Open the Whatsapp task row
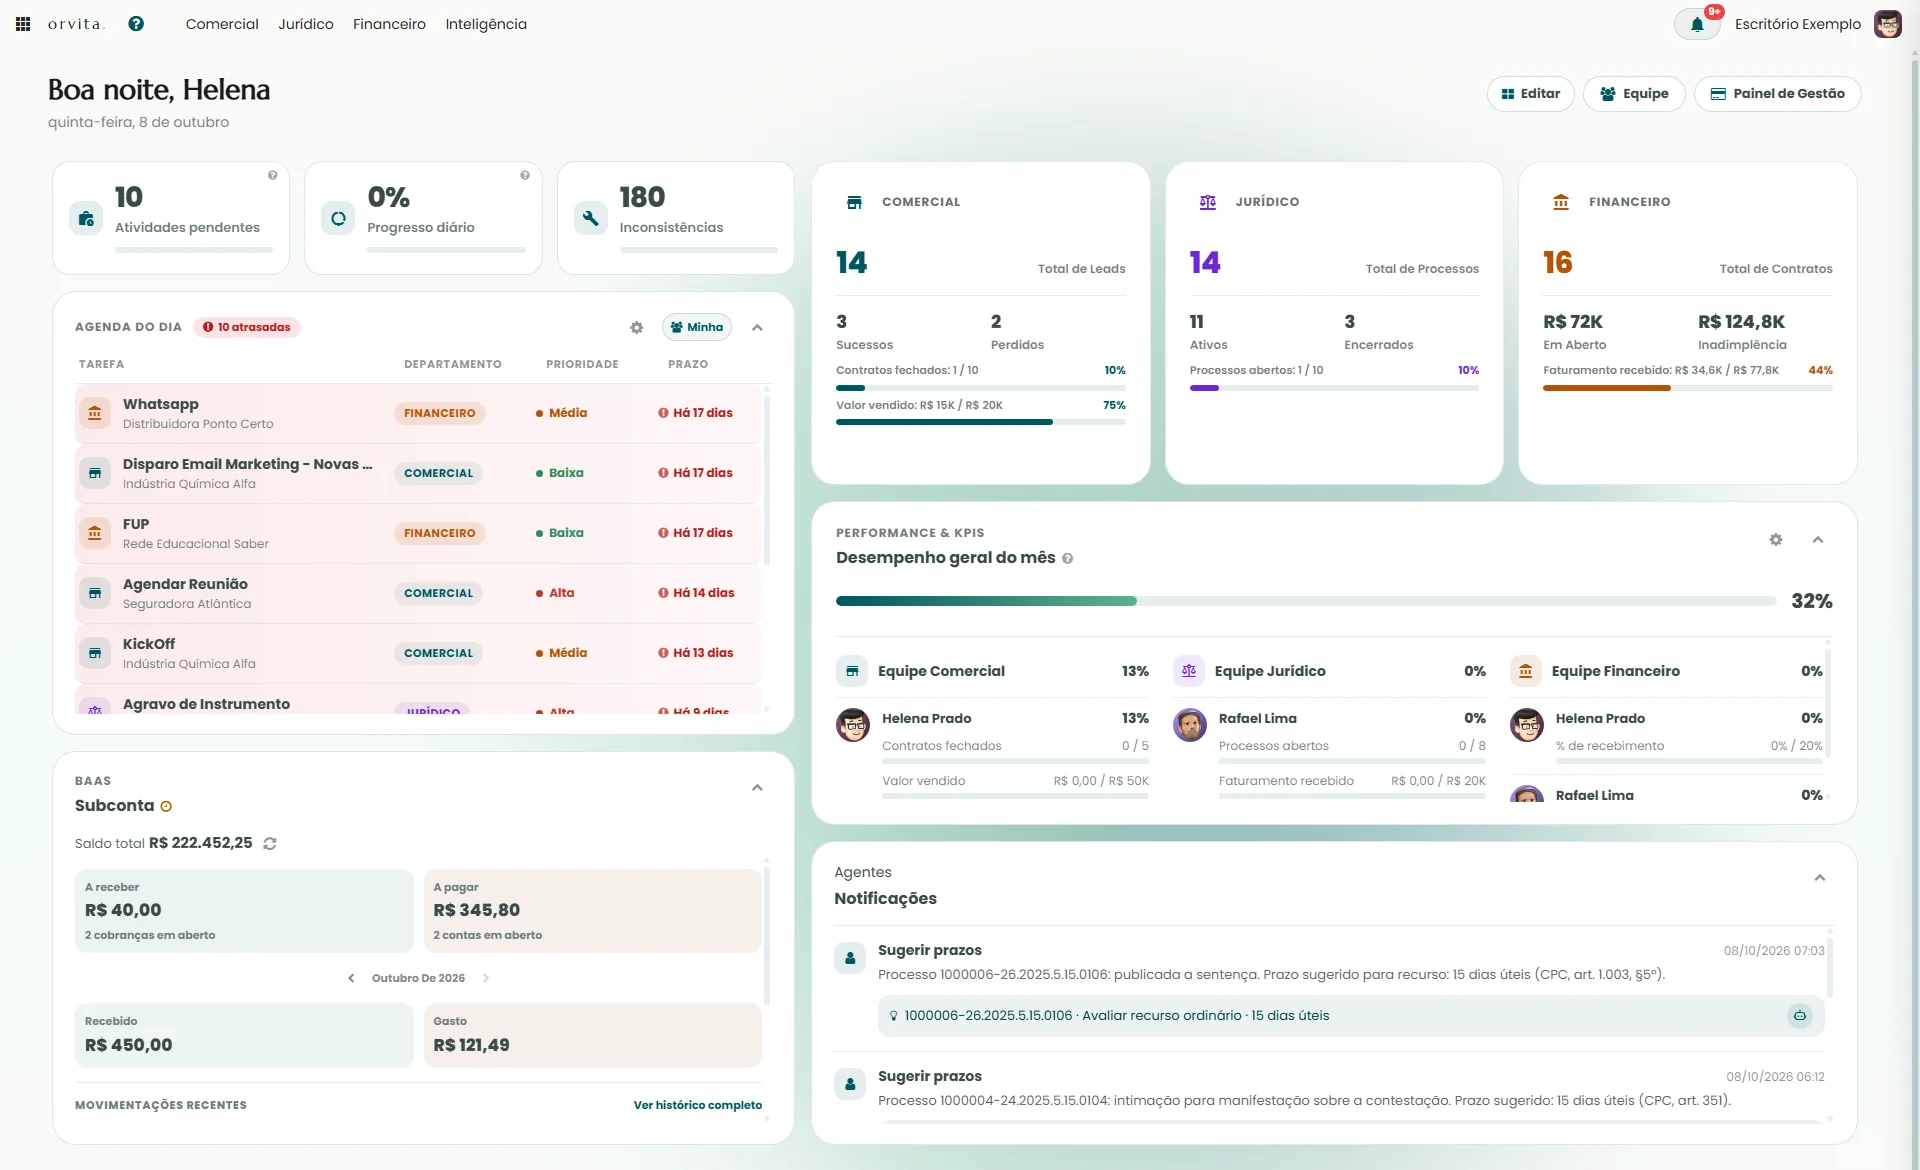Screen dimensions: 1920x1170 point(418,413)
